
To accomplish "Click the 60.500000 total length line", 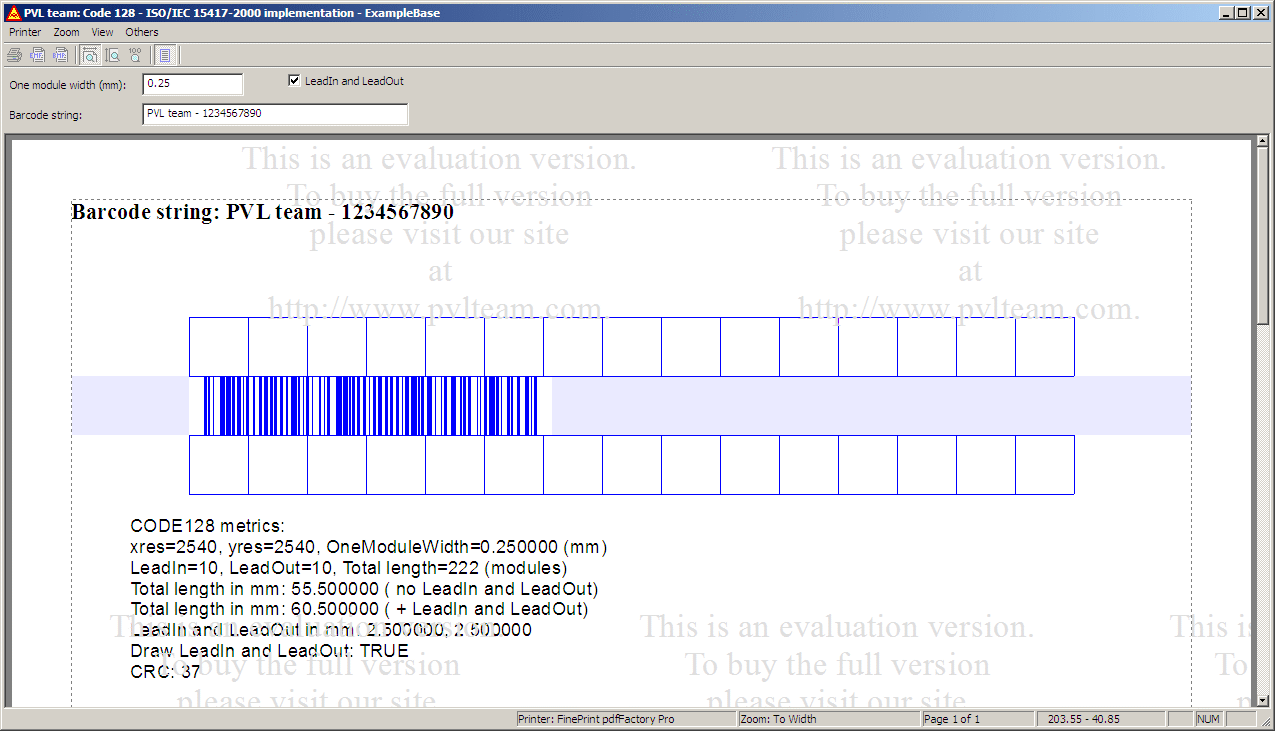I will tap(360, 609).
